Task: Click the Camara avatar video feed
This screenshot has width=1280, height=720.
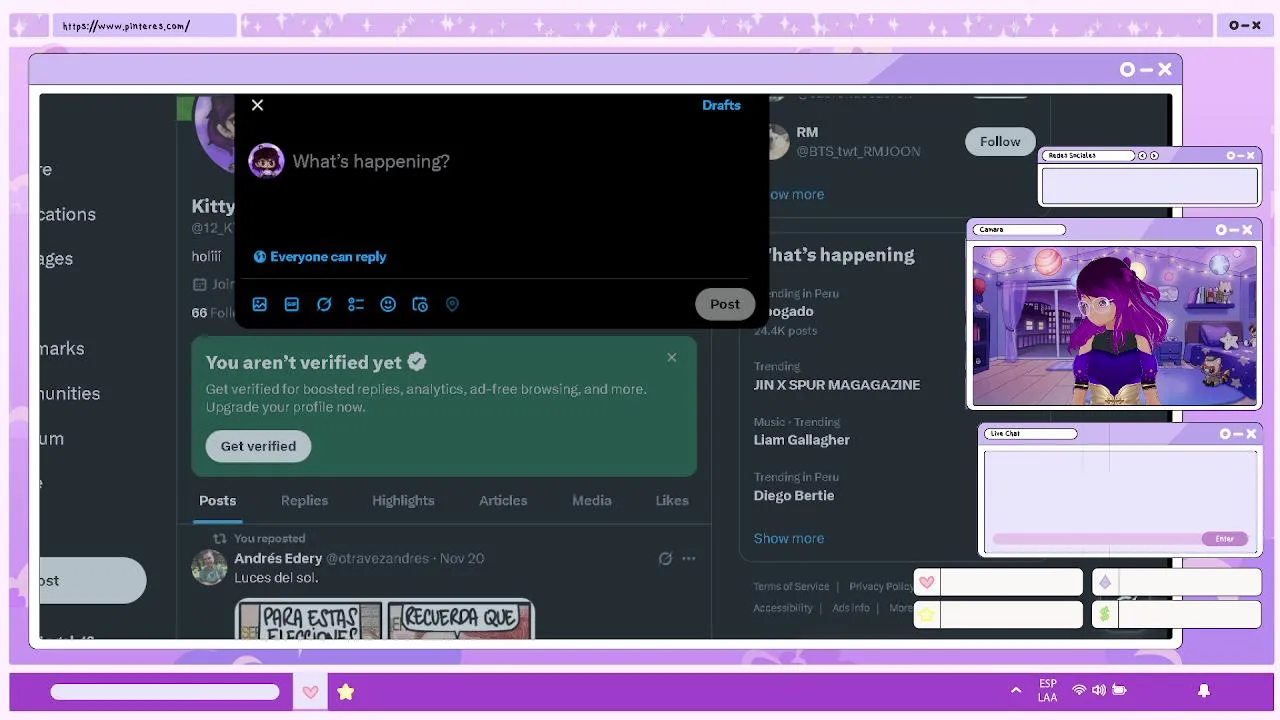Action: click(x=1114, y=326)
